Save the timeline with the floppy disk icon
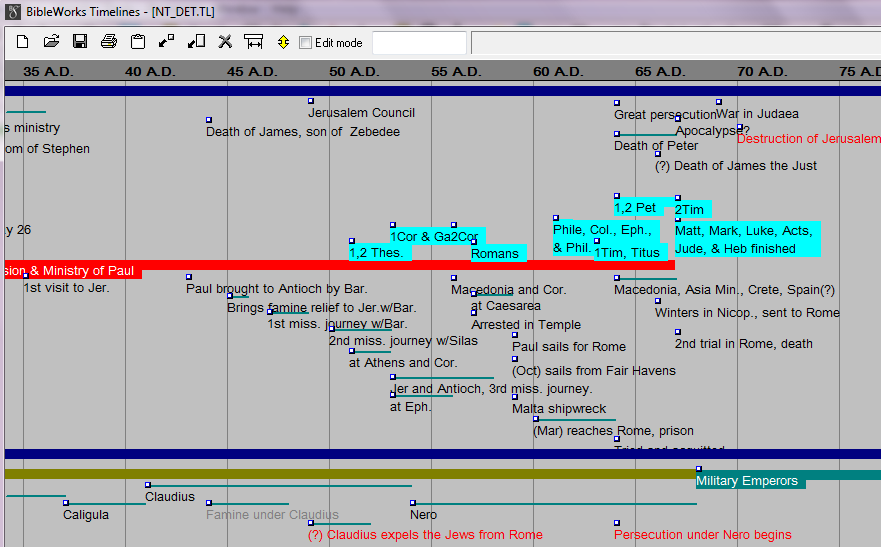 pyautogui.click(x=80, y=42)
